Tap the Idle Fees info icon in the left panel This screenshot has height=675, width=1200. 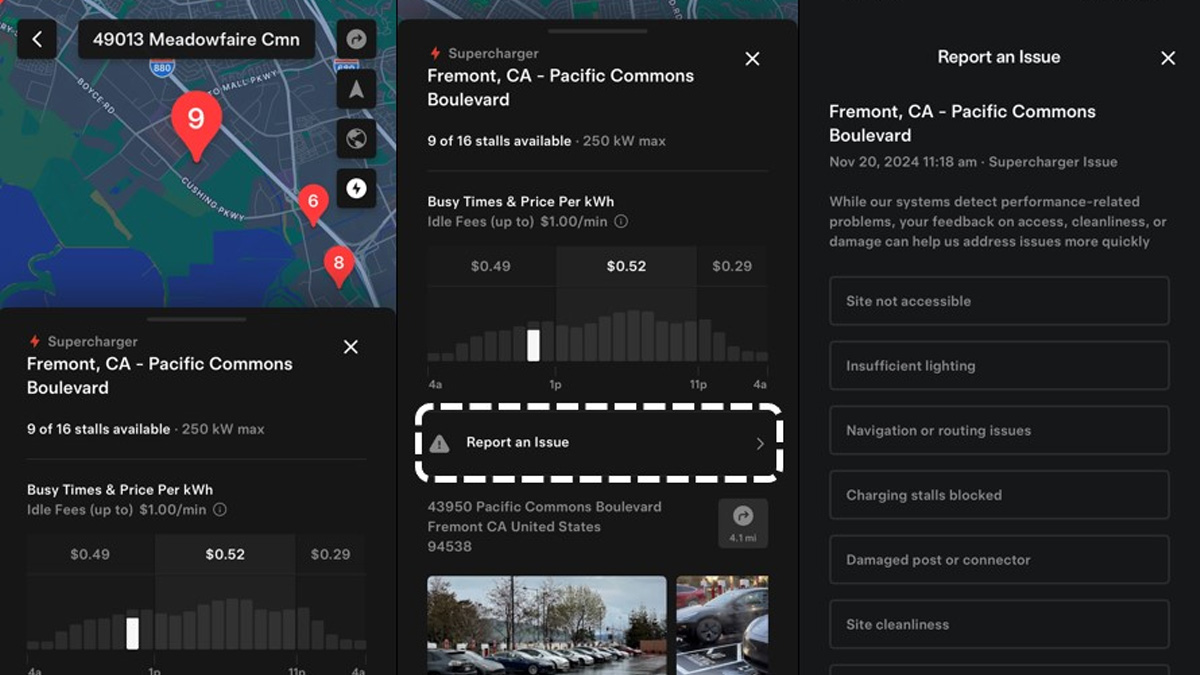point(220,509)
